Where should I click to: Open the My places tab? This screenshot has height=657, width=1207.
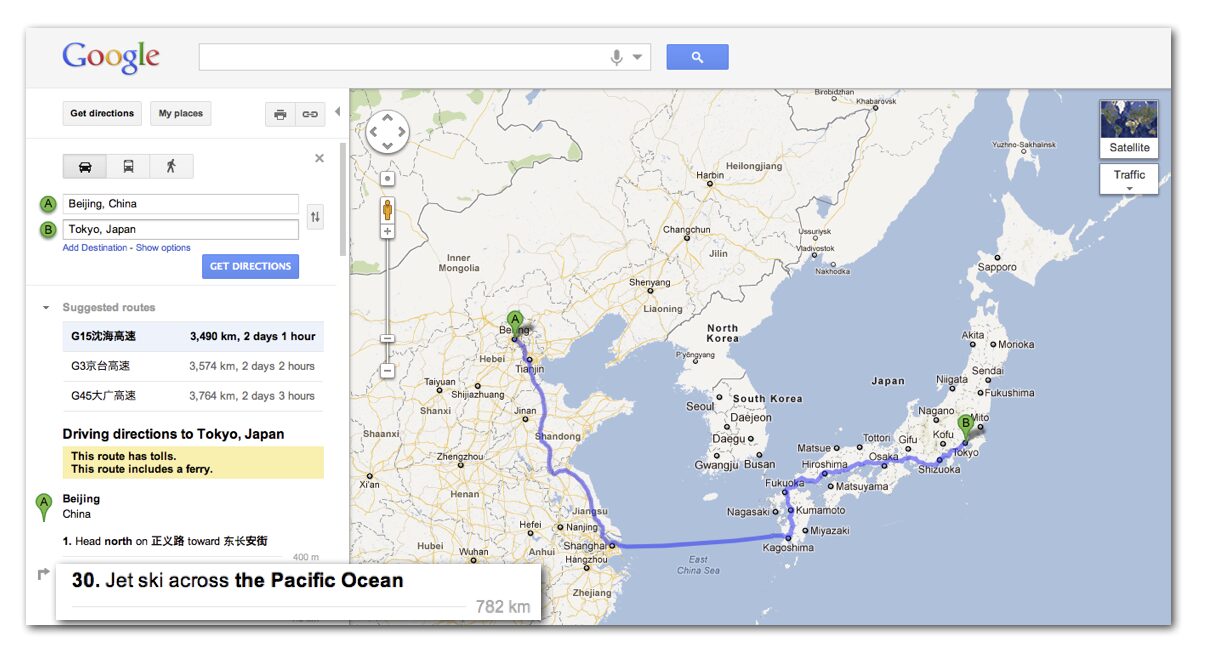[x=181, y=114]
